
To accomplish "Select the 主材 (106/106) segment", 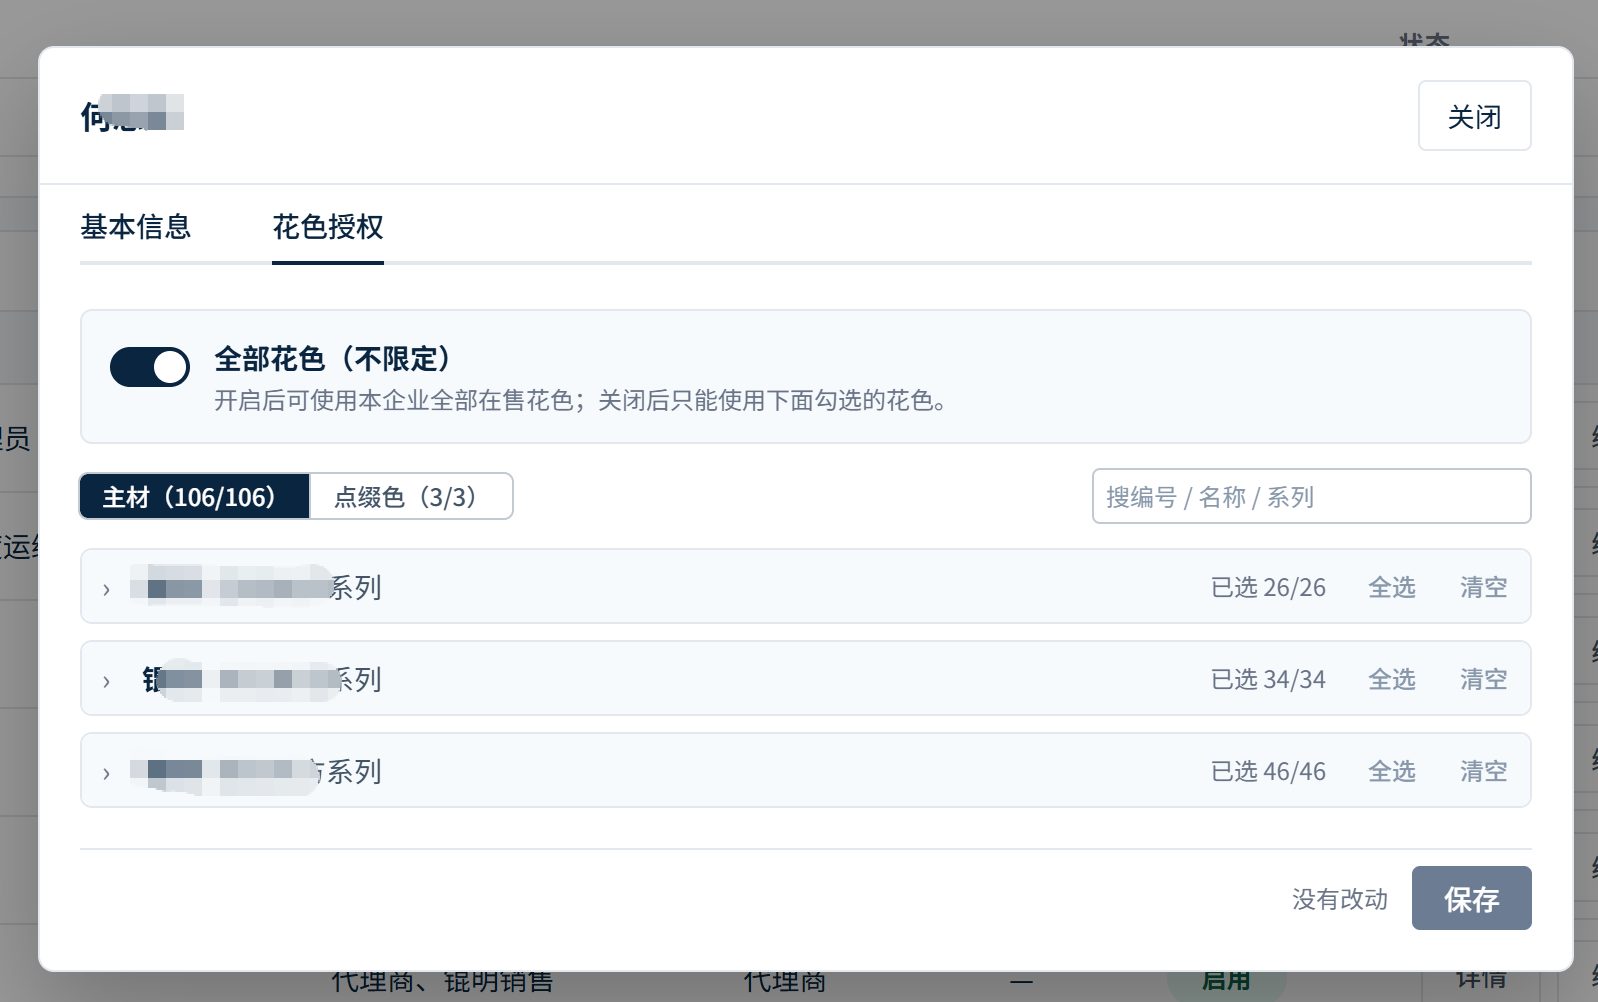I will point(195,497).
